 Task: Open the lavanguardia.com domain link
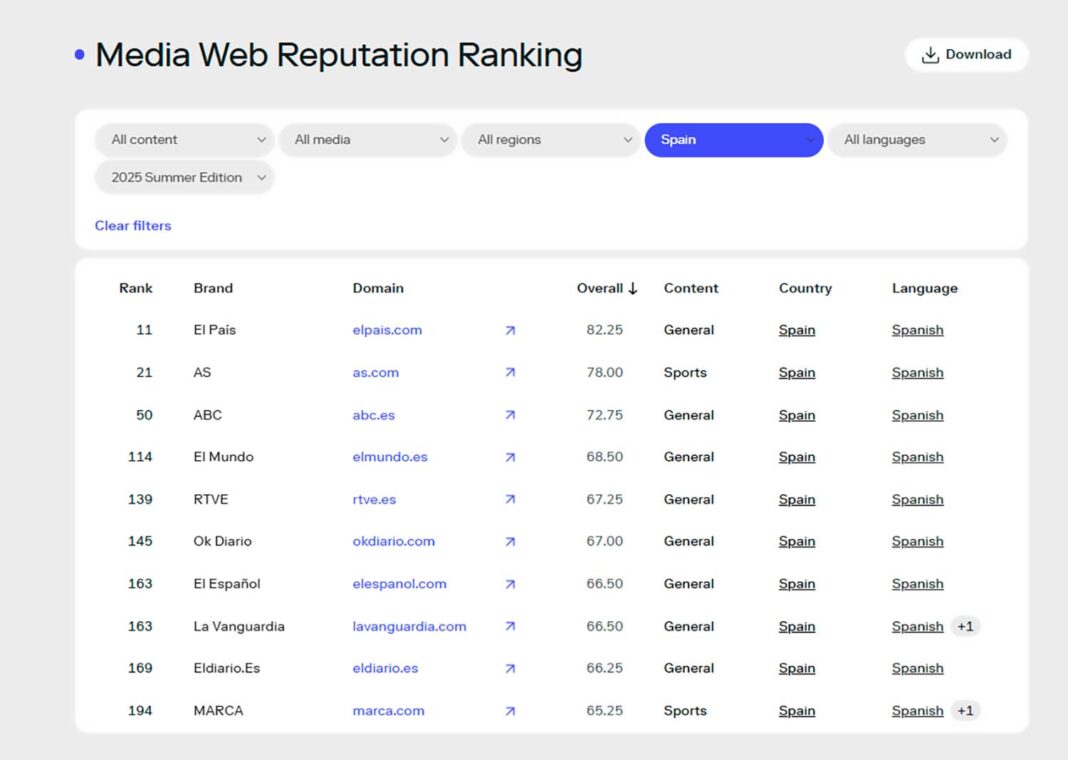409,627
